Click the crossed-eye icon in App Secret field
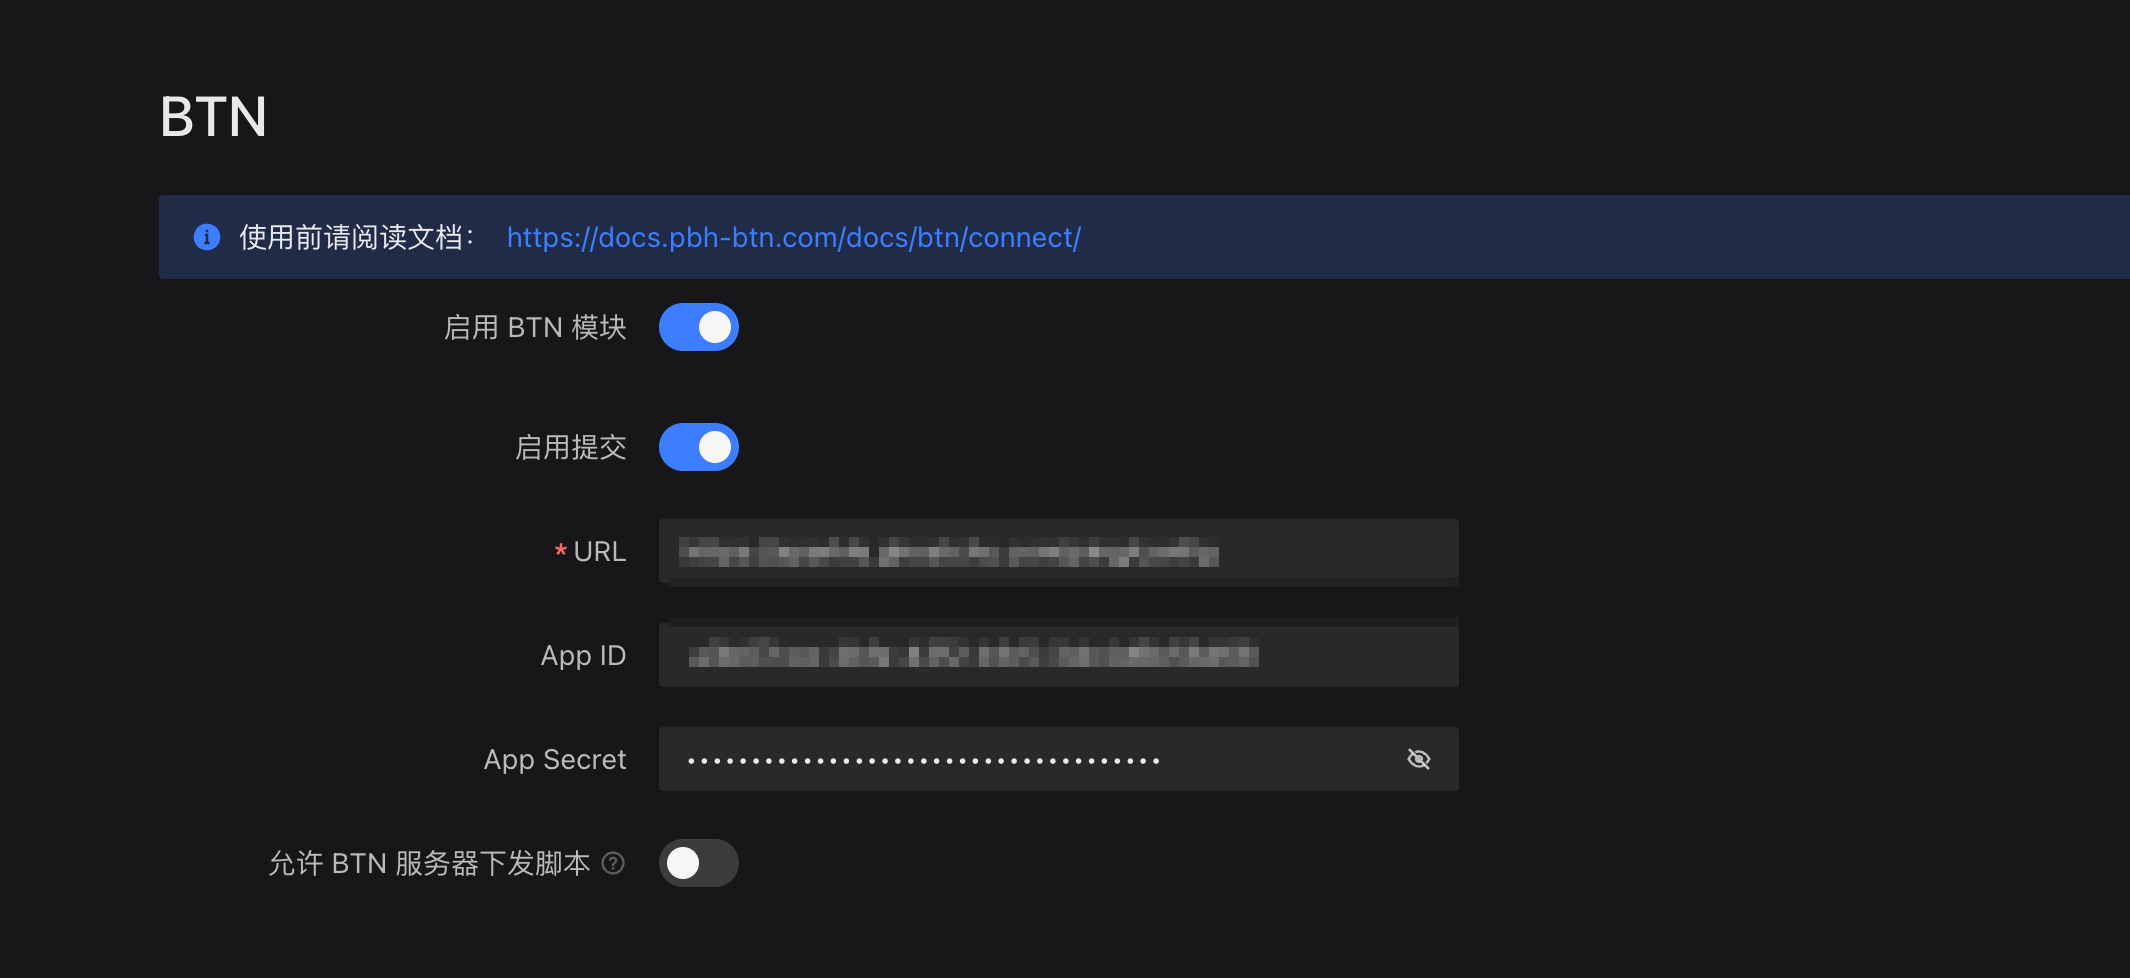The image size is (2130, 978). point(1420,759)
